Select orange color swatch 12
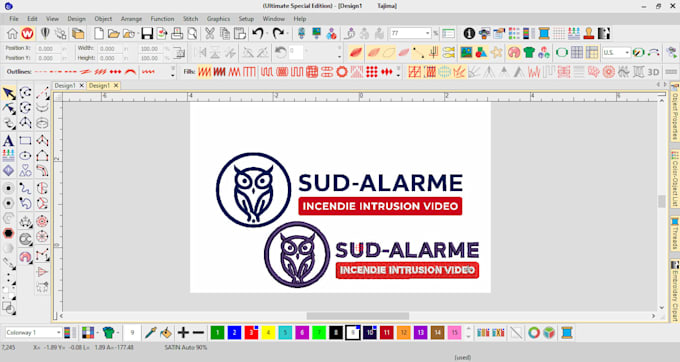Viewport: 680px width, 362px height. (403, 333)
